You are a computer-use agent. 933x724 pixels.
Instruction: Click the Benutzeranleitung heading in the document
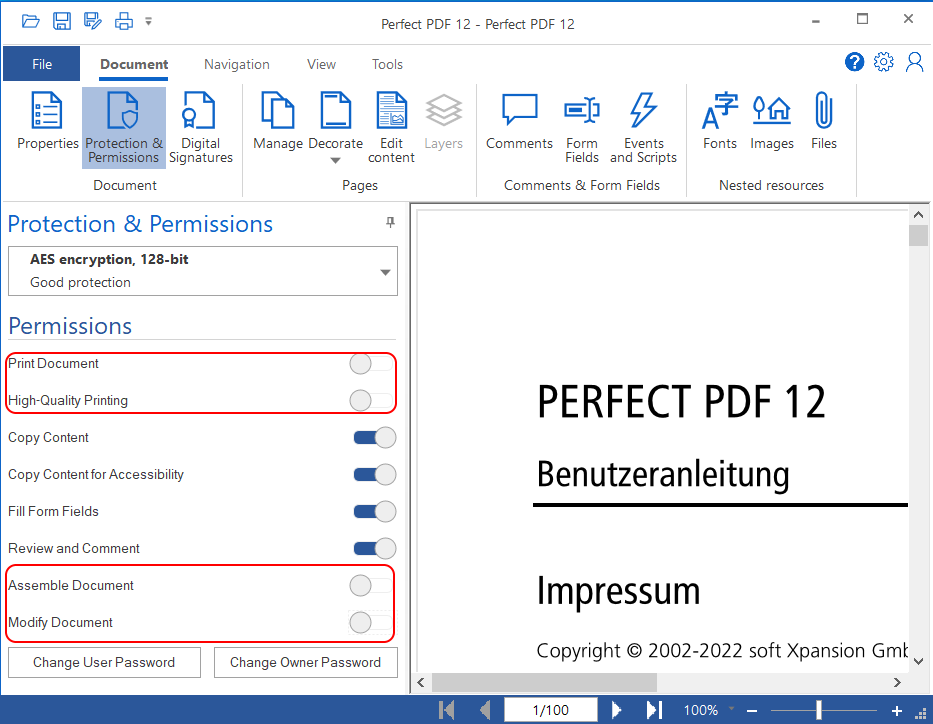(x=663, y=475)
